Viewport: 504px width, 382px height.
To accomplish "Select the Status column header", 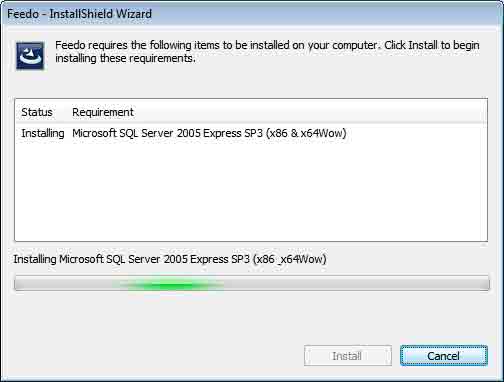I will [x=37, y=112].
